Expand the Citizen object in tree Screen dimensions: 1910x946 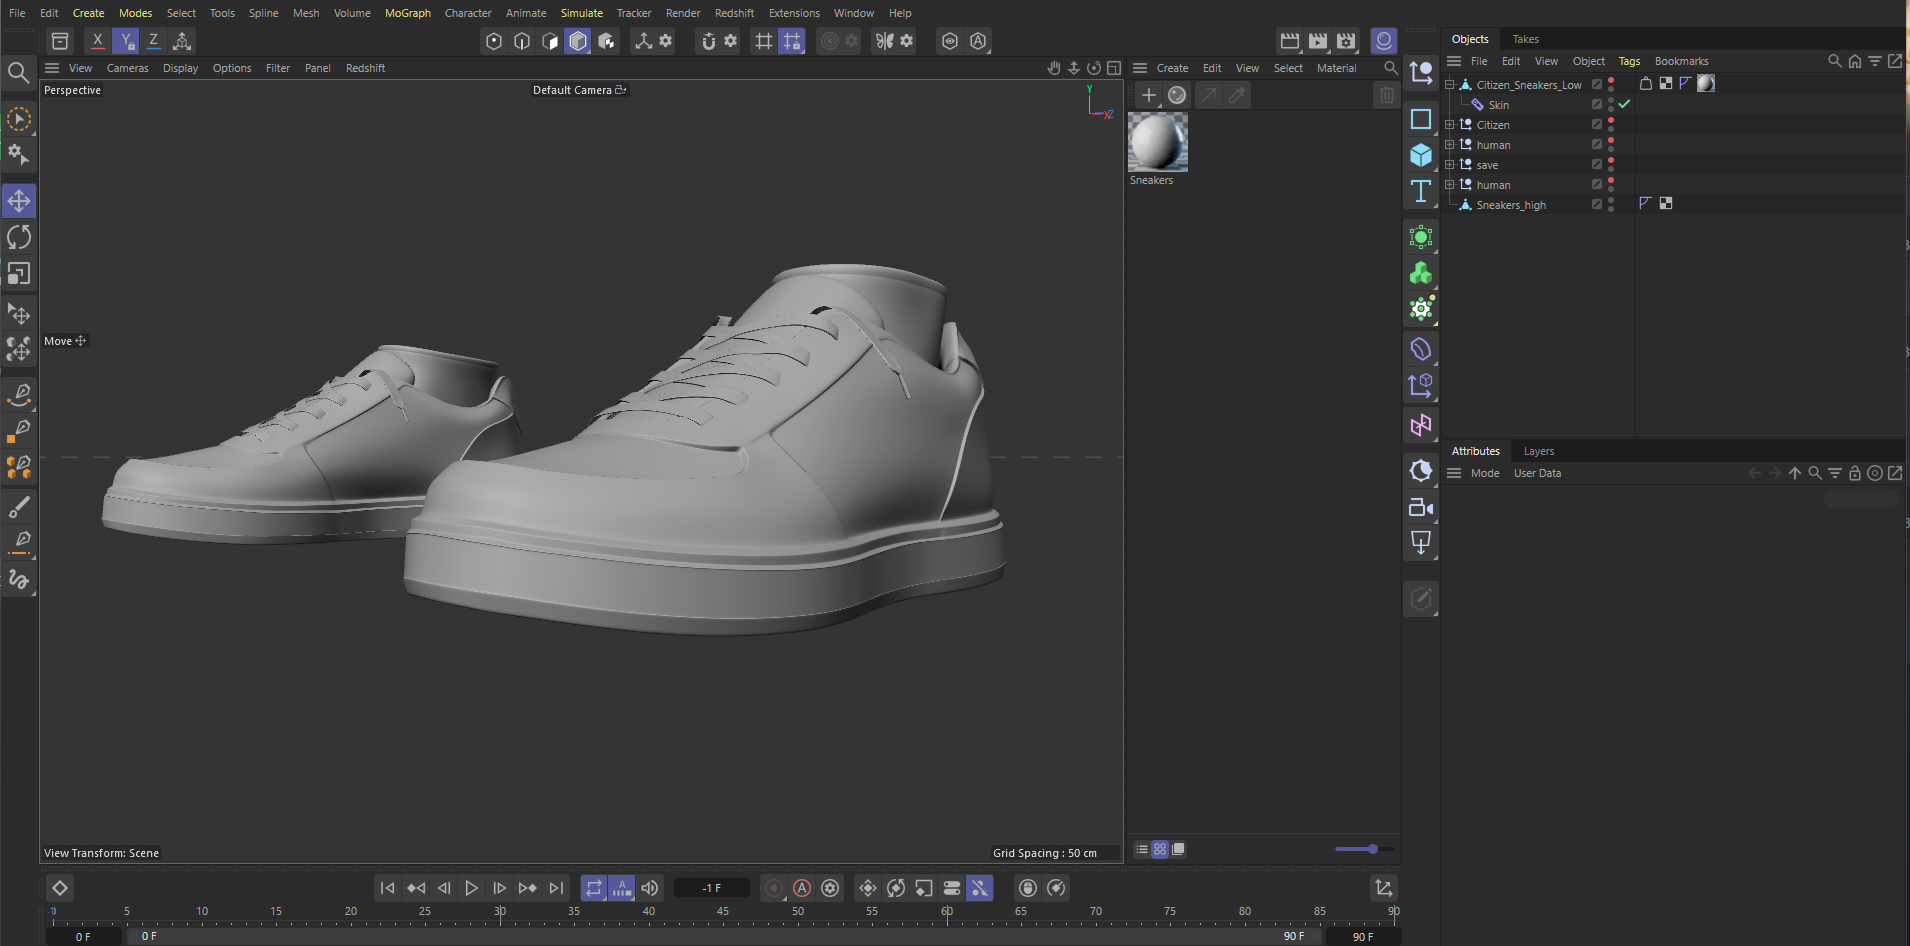click(x=1449, y=125)
